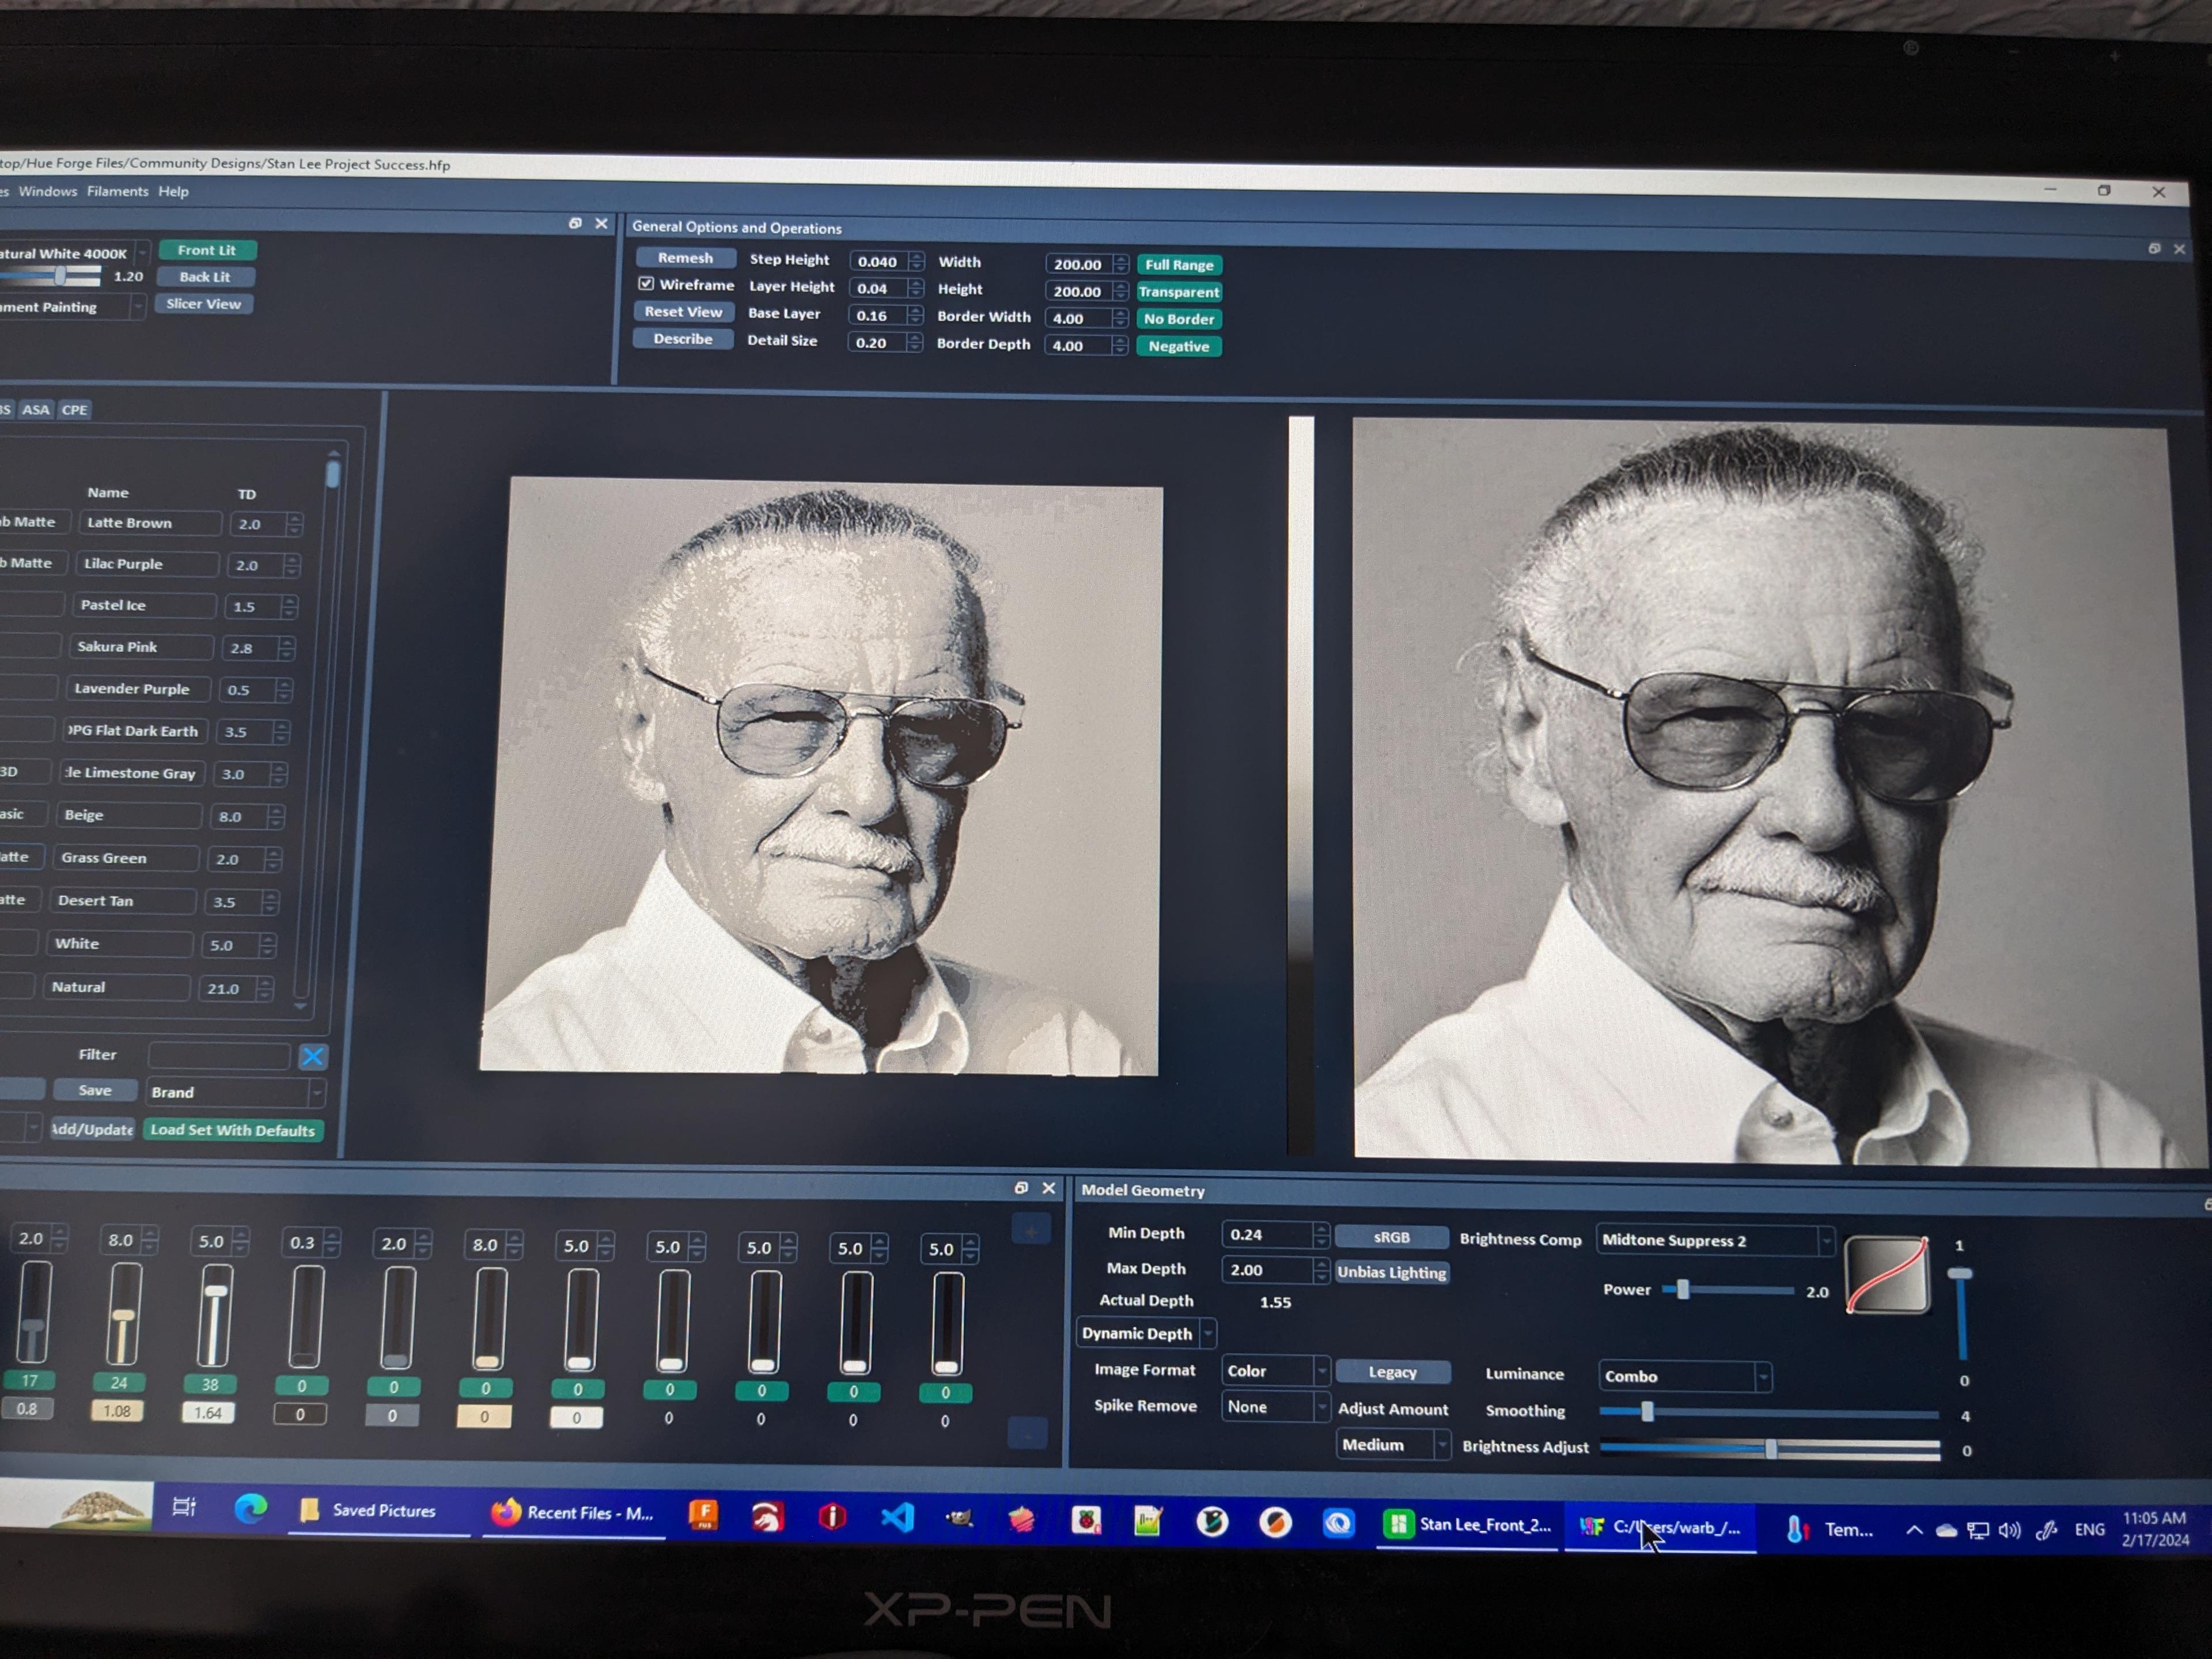Screen dimensions: 2212x1659
Task: Toggle Unbias Lighting
Action: (x=1391, y=1272)
